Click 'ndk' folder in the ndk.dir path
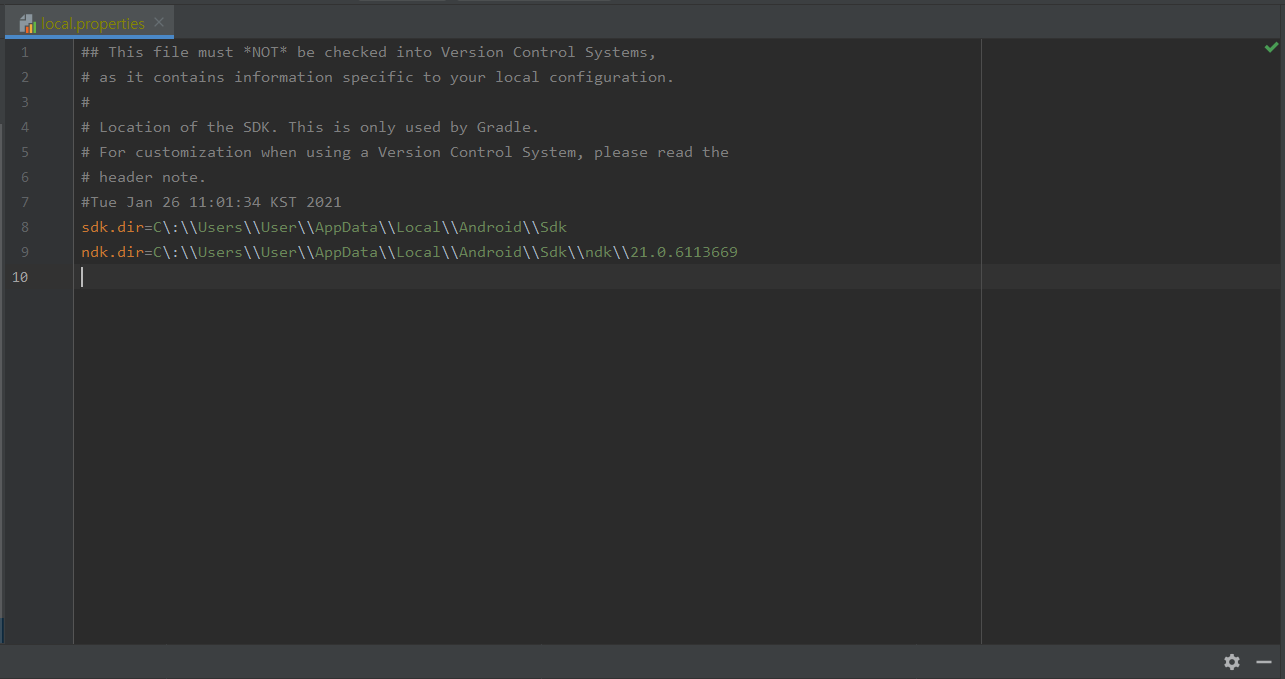This screenshot has height=679, width=1285. point(598,252)
